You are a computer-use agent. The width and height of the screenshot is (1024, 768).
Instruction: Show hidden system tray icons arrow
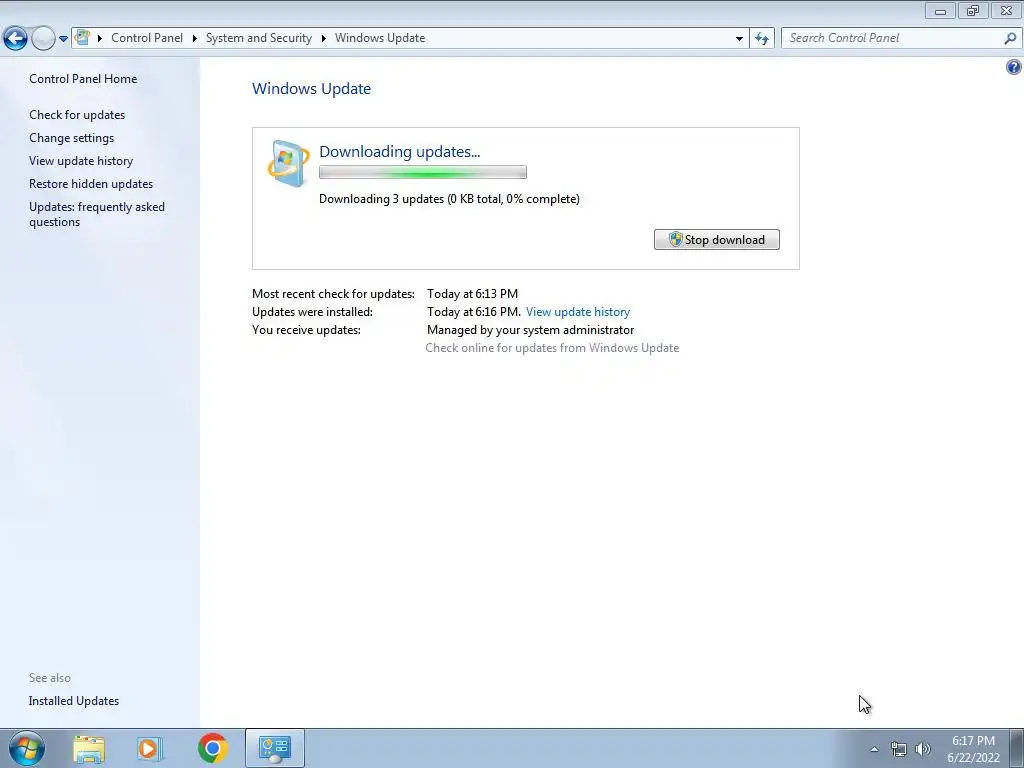(x=874, y=749)
